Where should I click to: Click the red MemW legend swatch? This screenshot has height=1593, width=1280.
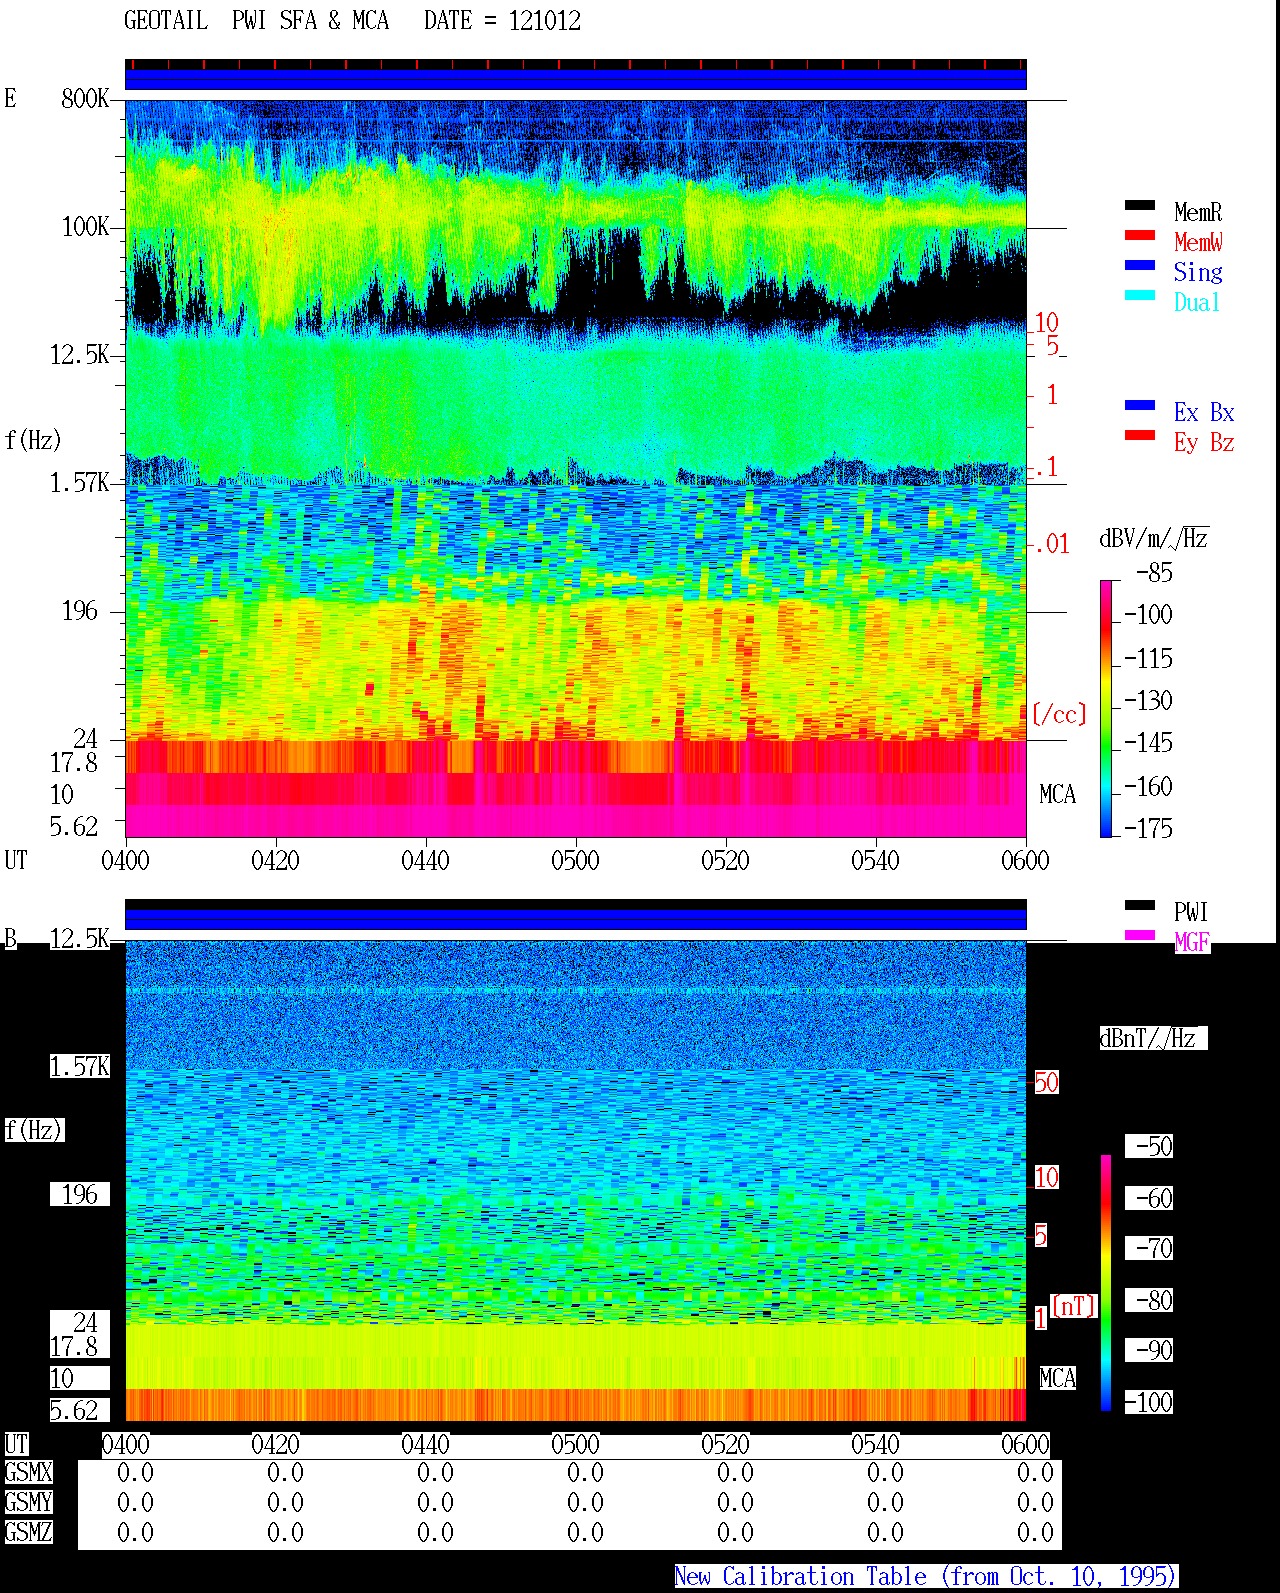pos(1140,236)
